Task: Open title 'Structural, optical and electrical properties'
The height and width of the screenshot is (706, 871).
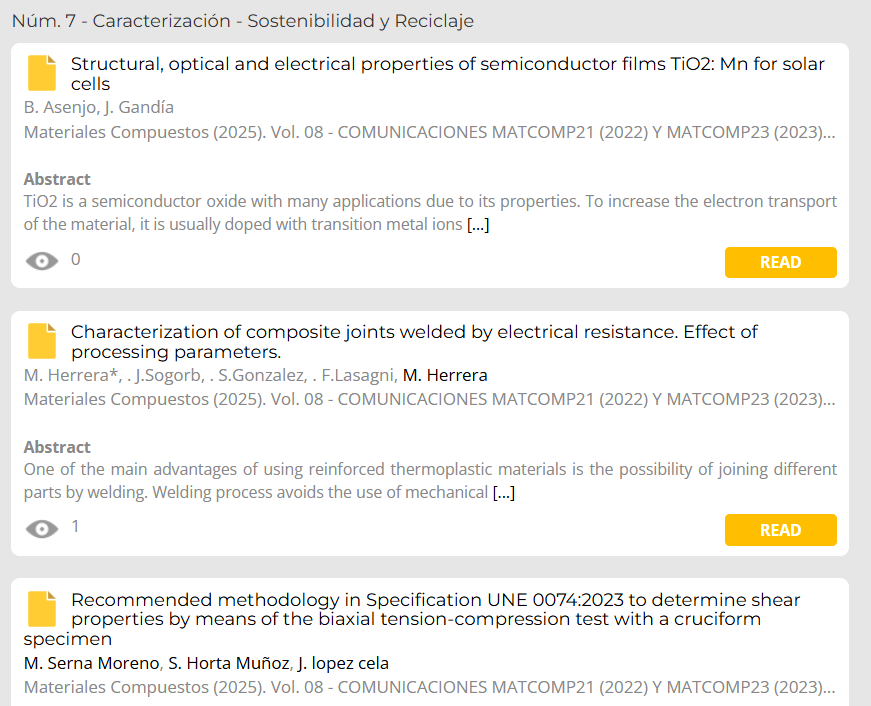Action: [x=448, y=74]
